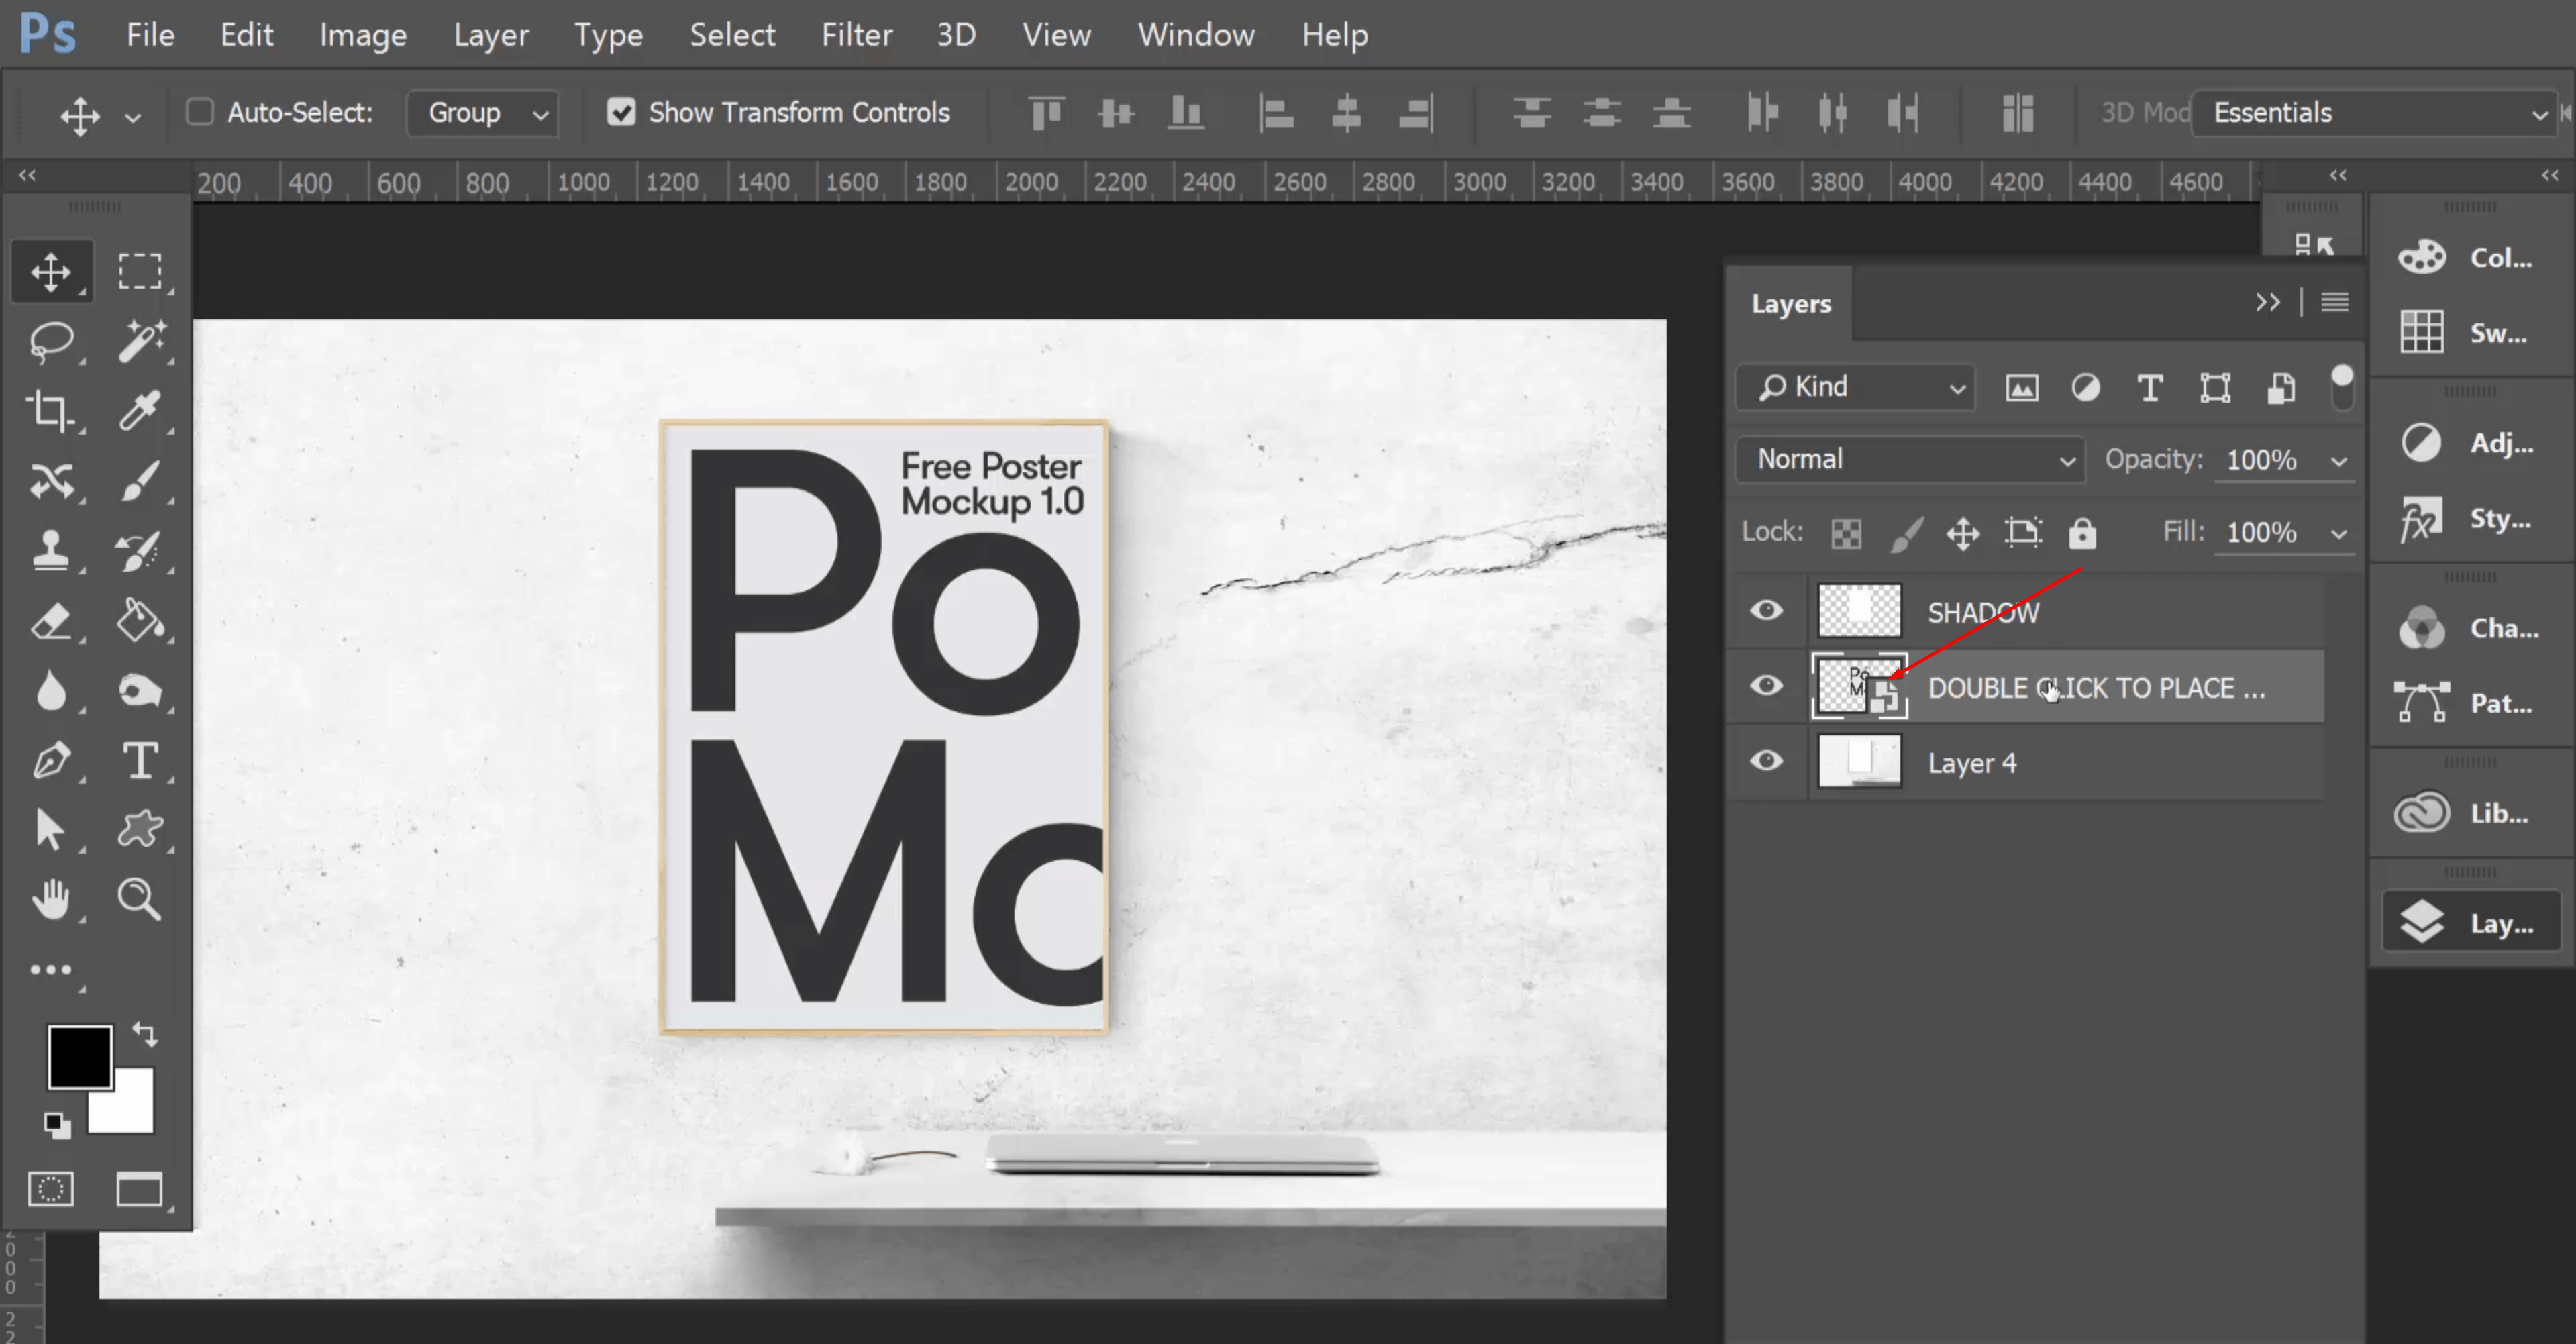Filter layers by type layers
The image size is (2576, 1344).
point(2150,388)
